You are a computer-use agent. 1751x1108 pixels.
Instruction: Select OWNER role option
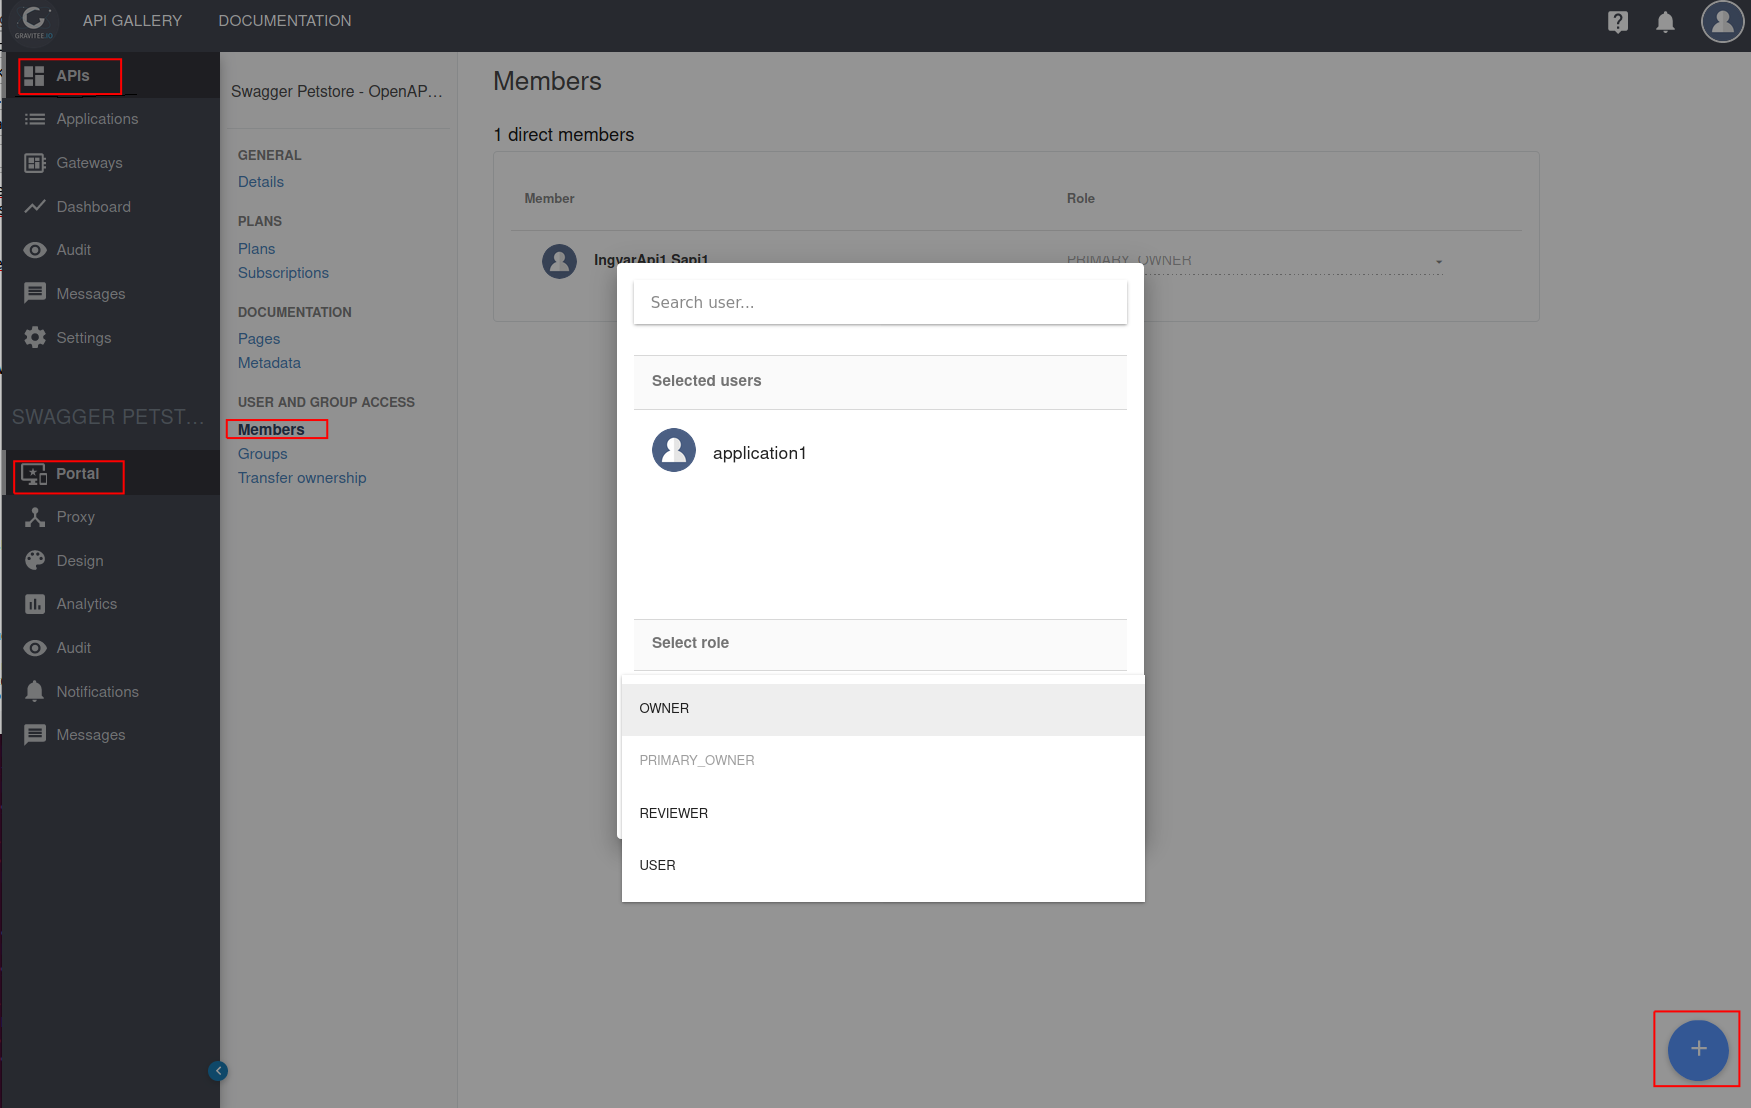883,709
